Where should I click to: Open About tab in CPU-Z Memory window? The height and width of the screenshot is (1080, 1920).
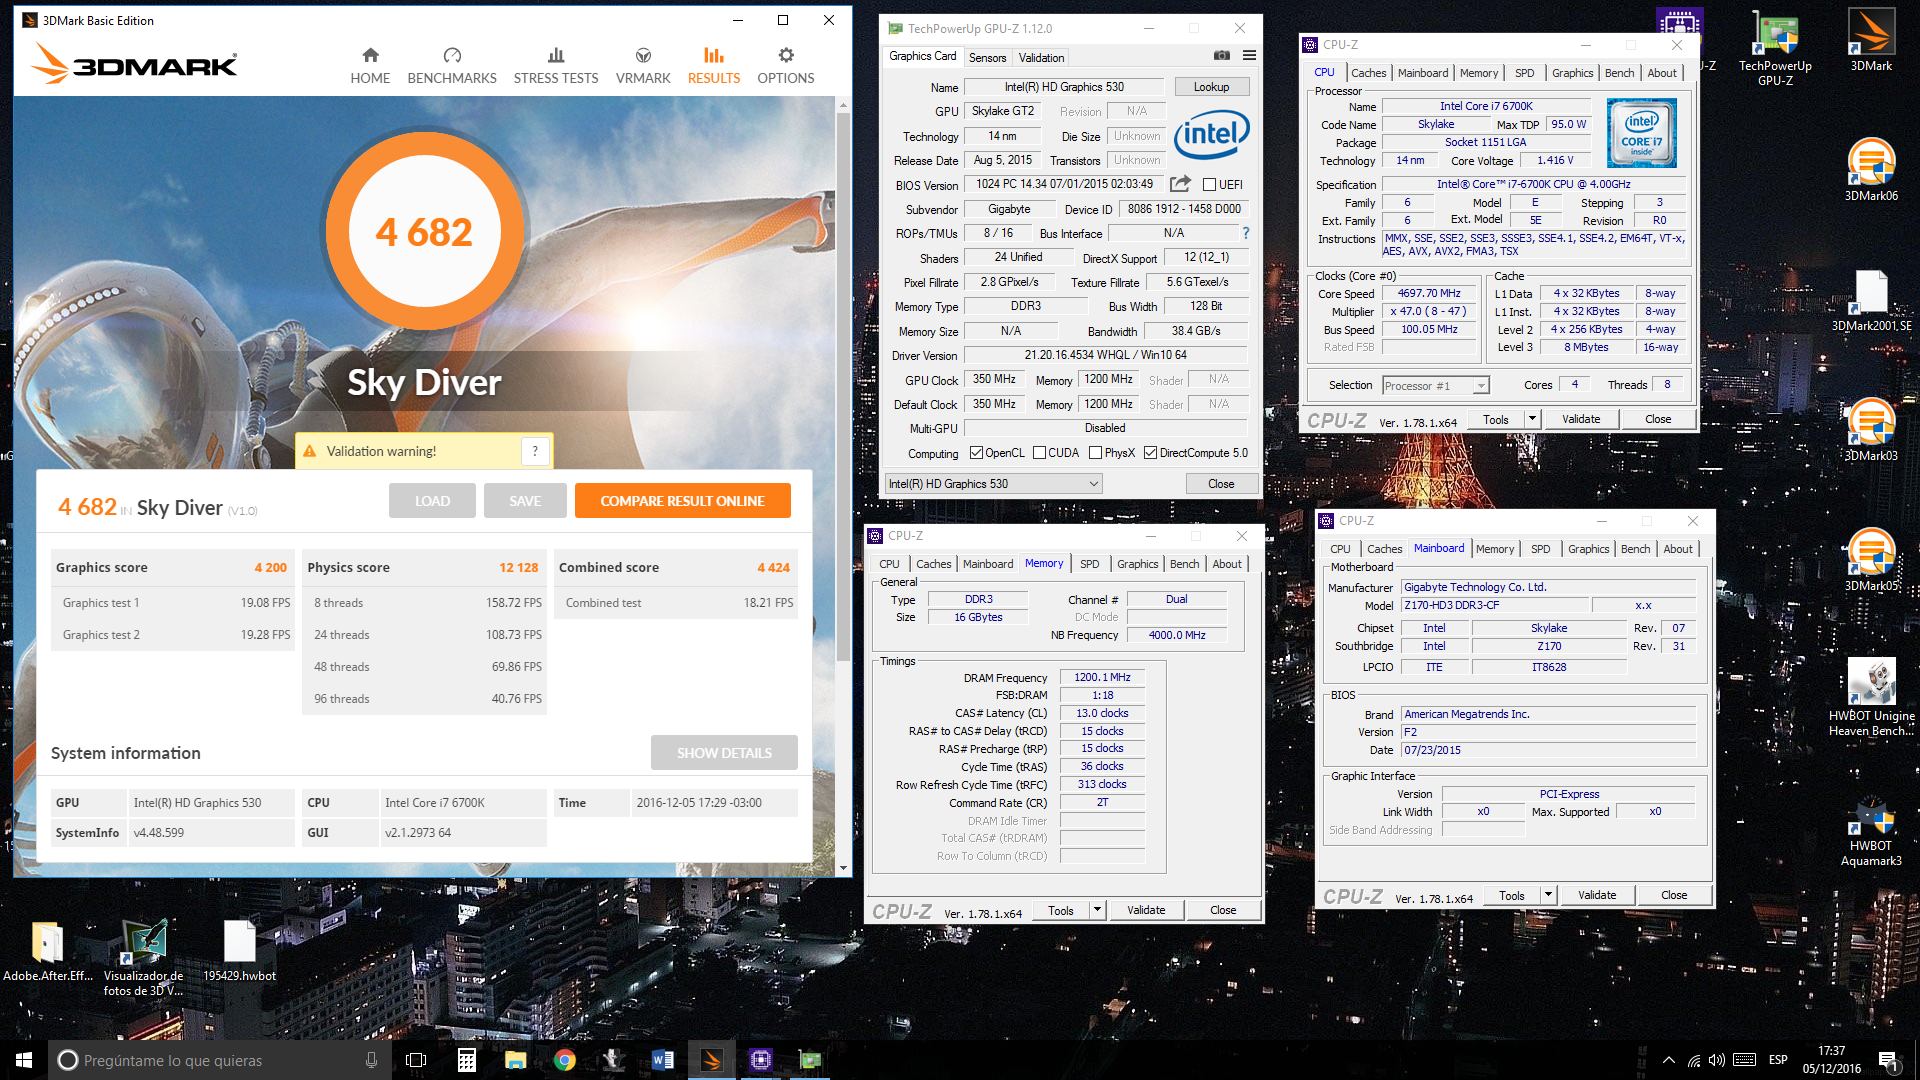pos(1227,564)
